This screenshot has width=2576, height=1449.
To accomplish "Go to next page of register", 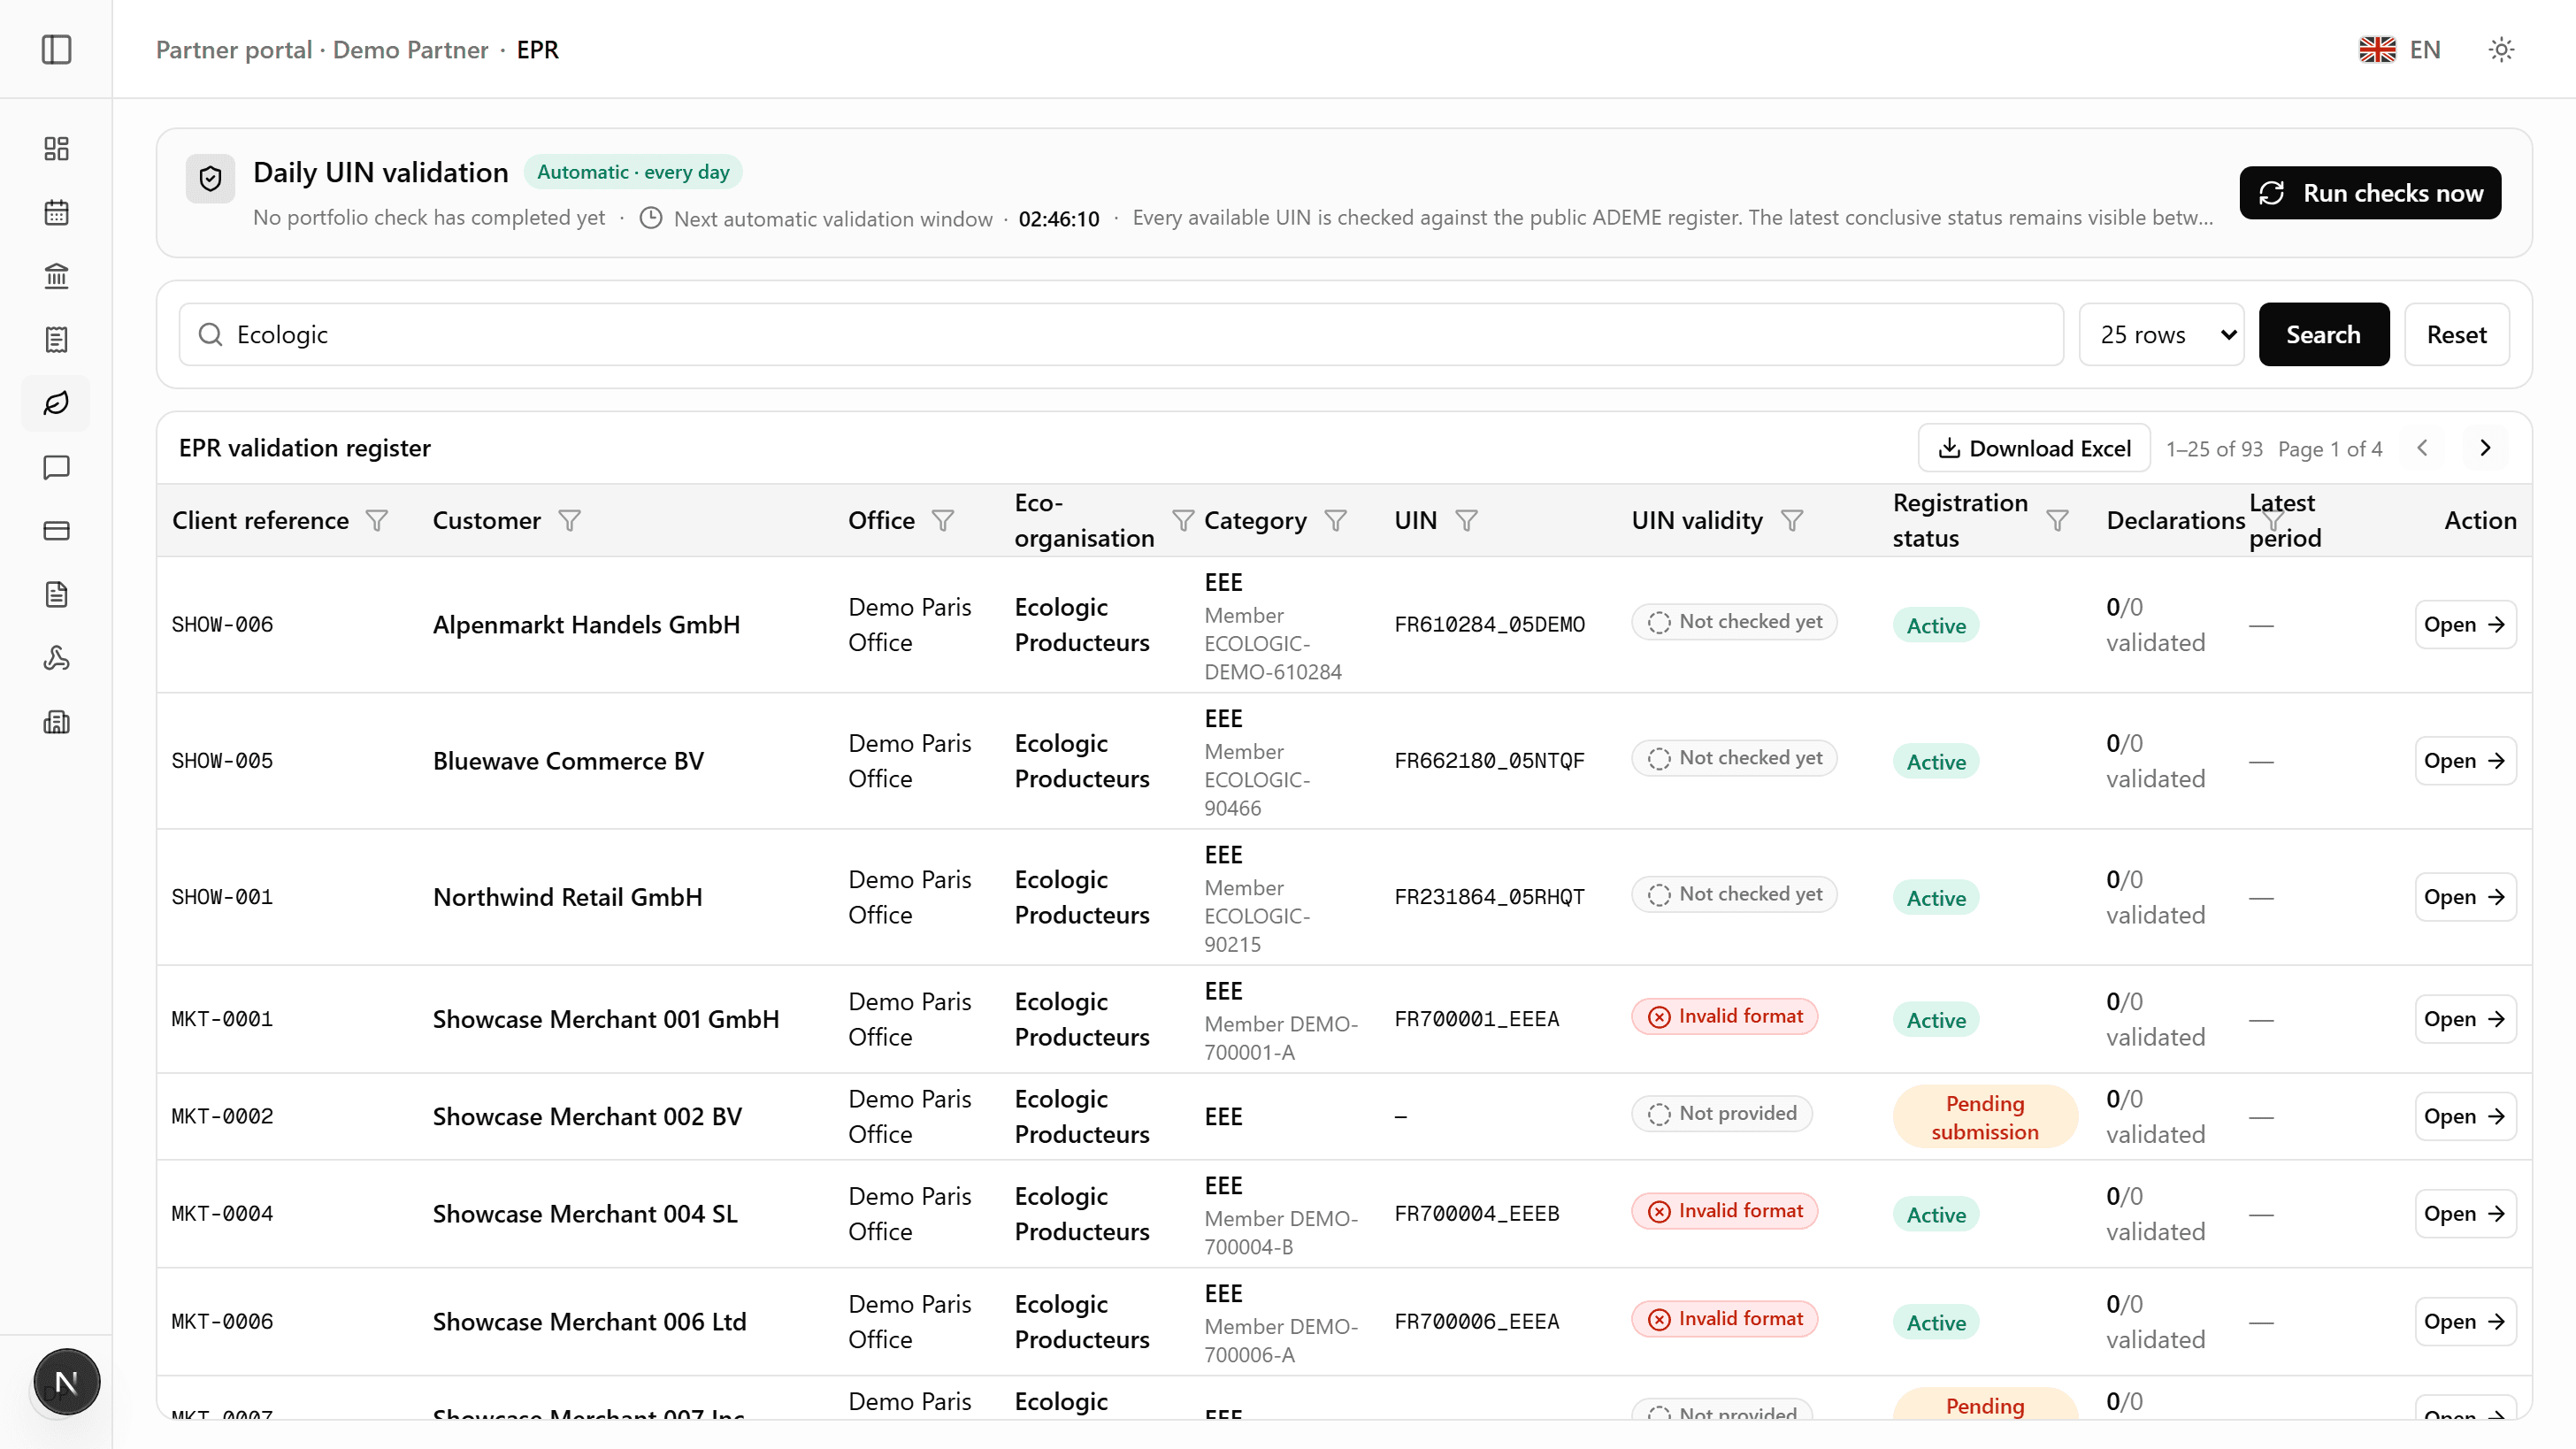I will tap(2485, 448).
